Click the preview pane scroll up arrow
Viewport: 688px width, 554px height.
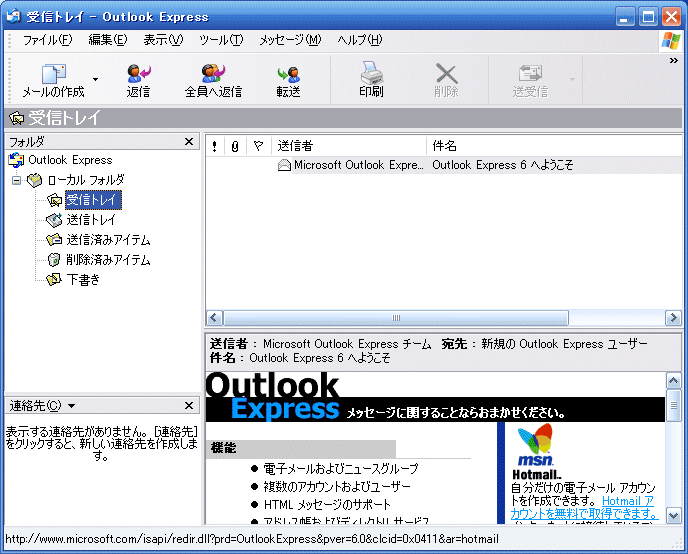pos(674,380)
